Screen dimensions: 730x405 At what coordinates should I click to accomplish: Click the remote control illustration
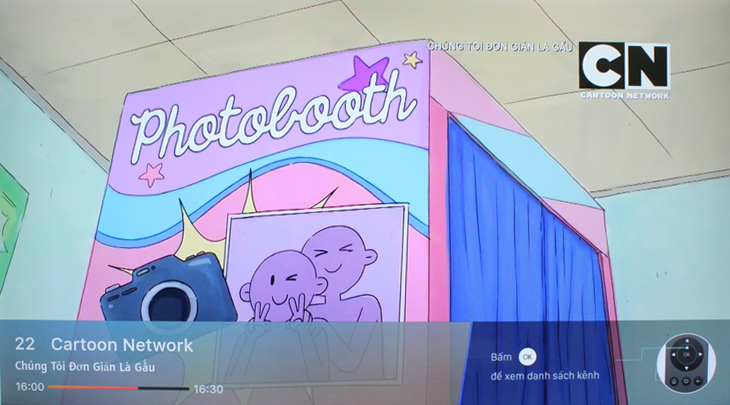pyautogui.click(x=686, y=364)
